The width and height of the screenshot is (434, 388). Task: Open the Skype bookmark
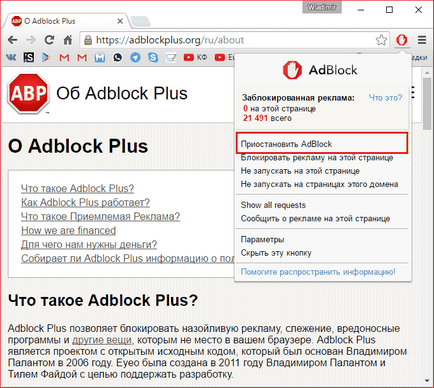[x=153, y=58]
